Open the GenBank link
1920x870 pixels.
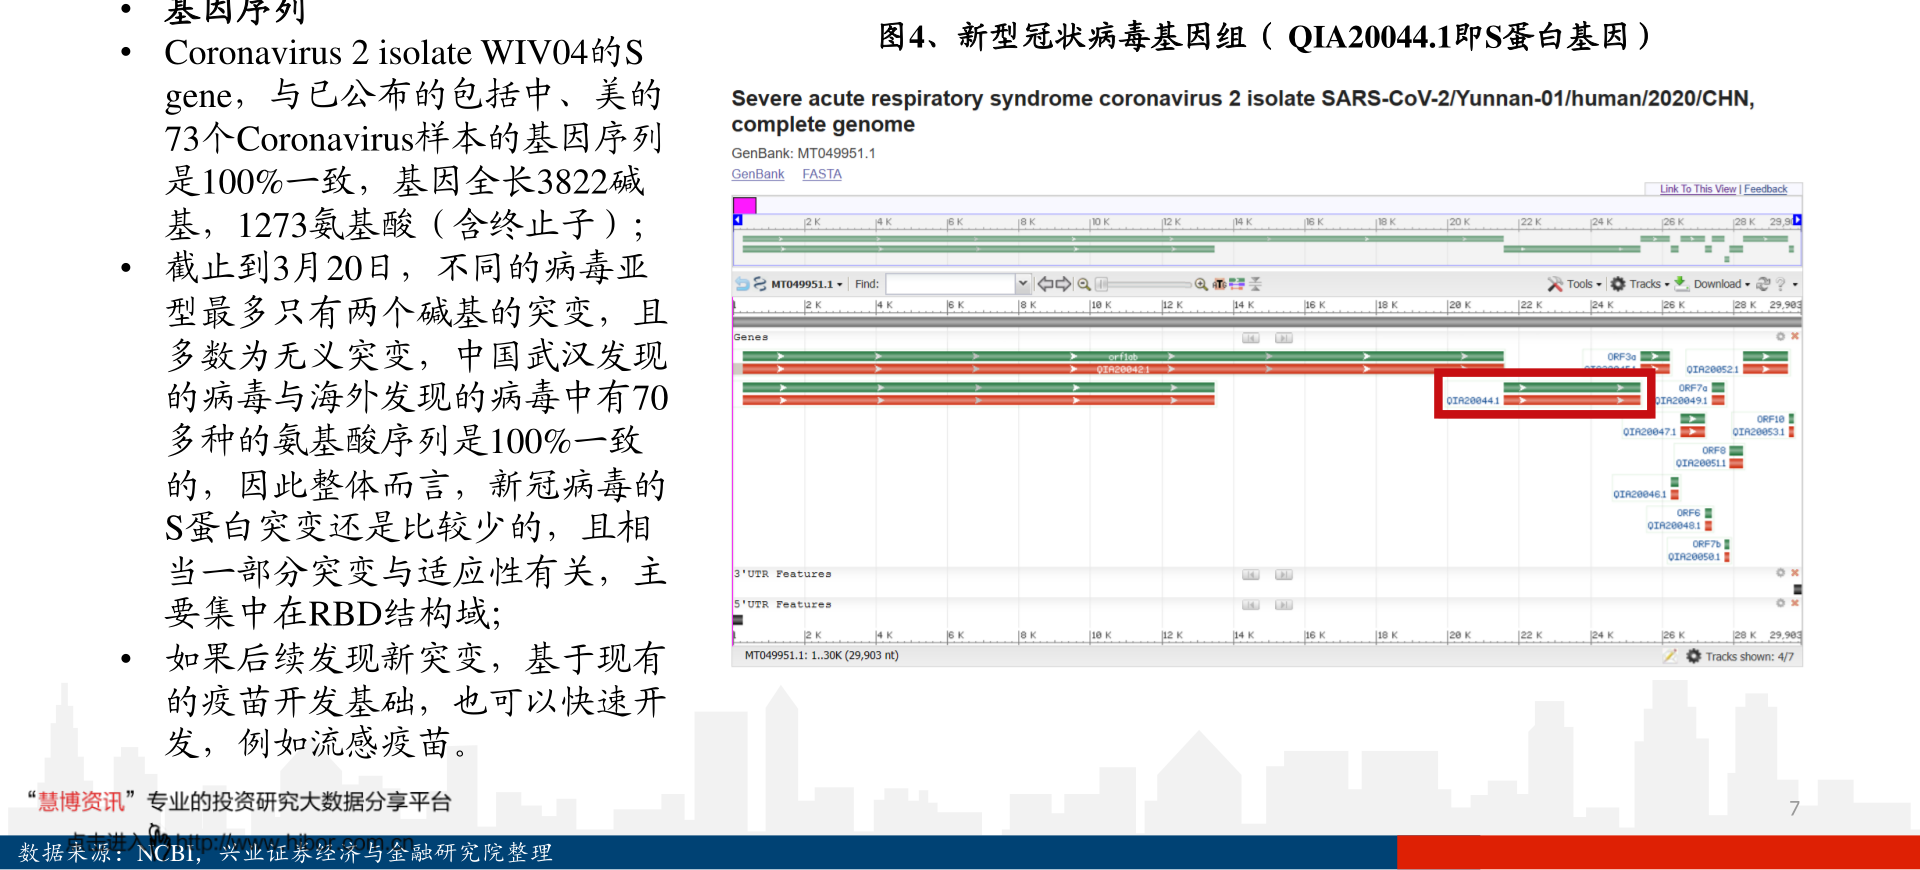coord(757,174)
